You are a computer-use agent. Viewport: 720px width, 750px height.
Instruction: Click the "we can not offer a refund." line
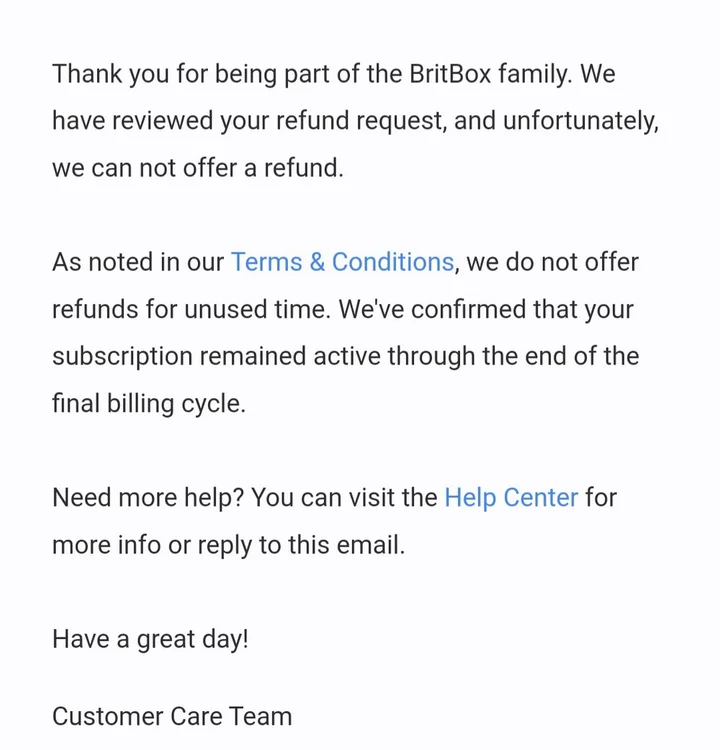pyautogui.click(x=197, y=168)
